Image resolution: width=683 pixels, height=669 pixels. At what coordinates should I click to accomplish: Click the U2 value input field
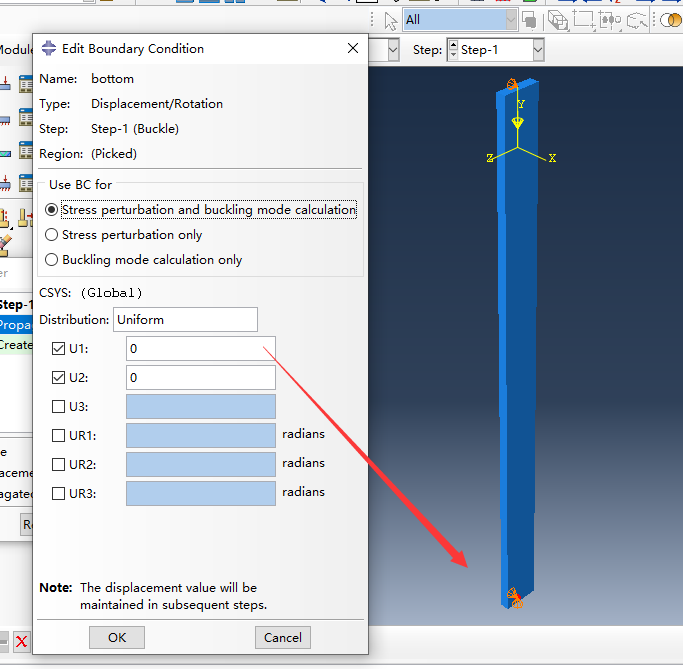(200, 377)
